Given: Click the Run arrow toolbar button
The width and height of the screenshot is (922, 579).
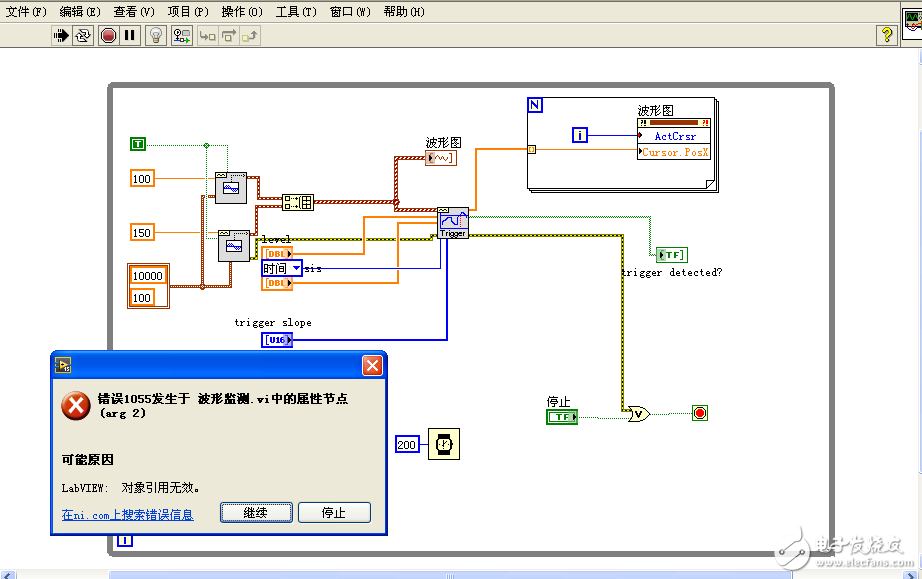Looking at the screenshot, I should 61,36.
